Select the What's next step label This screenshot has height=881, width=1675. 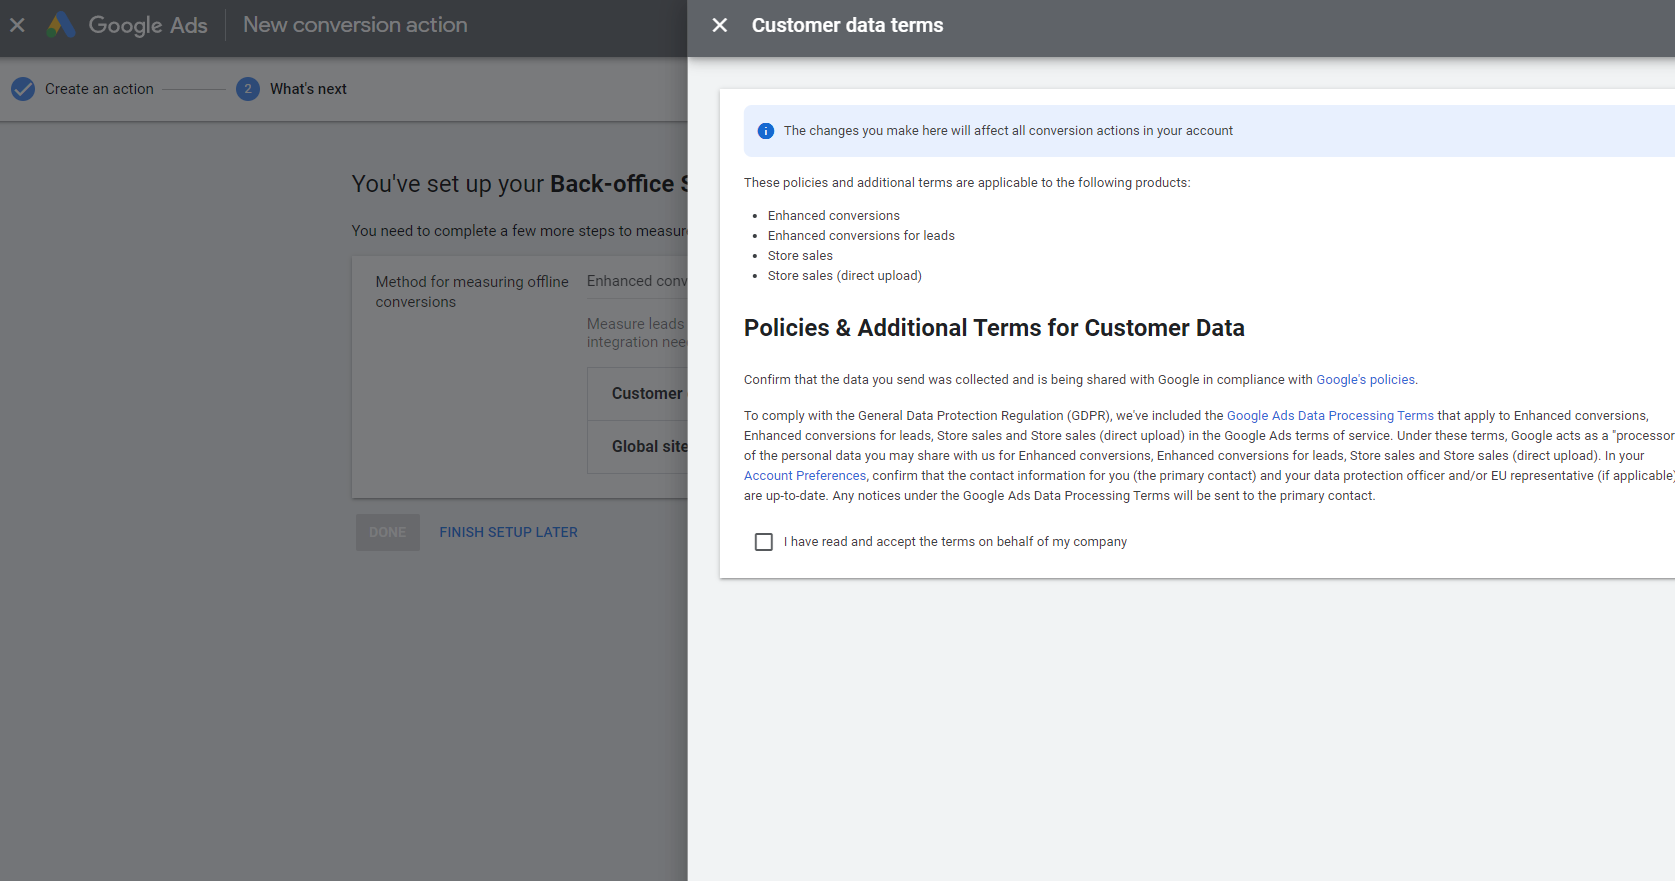tap(308, 89)
